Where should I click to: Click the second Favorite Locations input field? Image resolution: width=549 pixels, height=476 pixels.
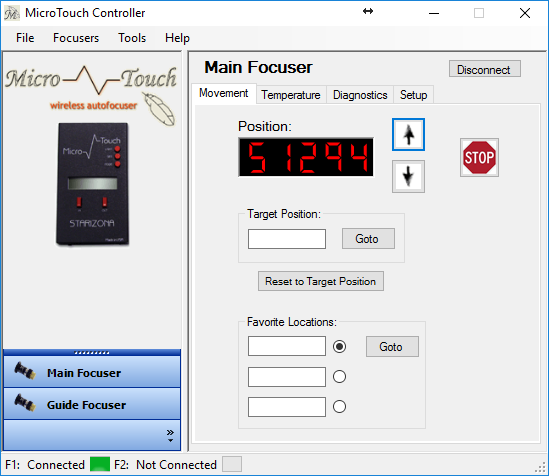point(287,377)
